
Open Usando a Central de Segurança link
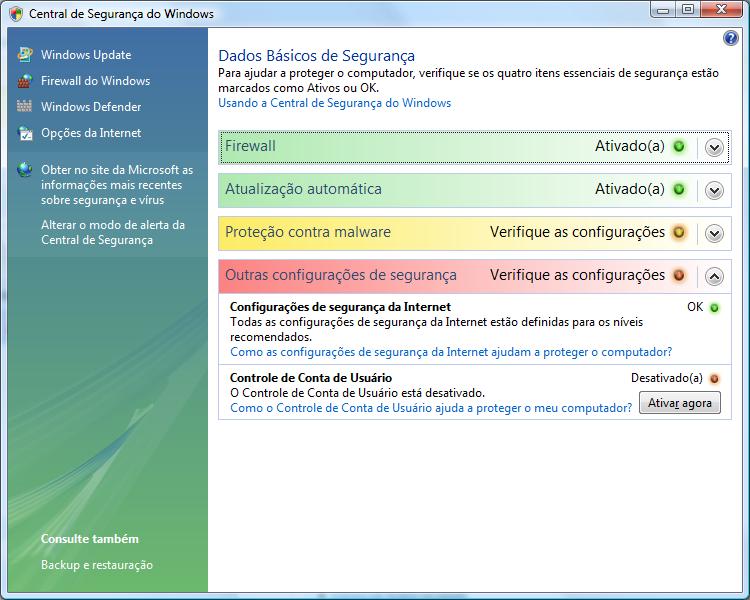tap(334, 103)
